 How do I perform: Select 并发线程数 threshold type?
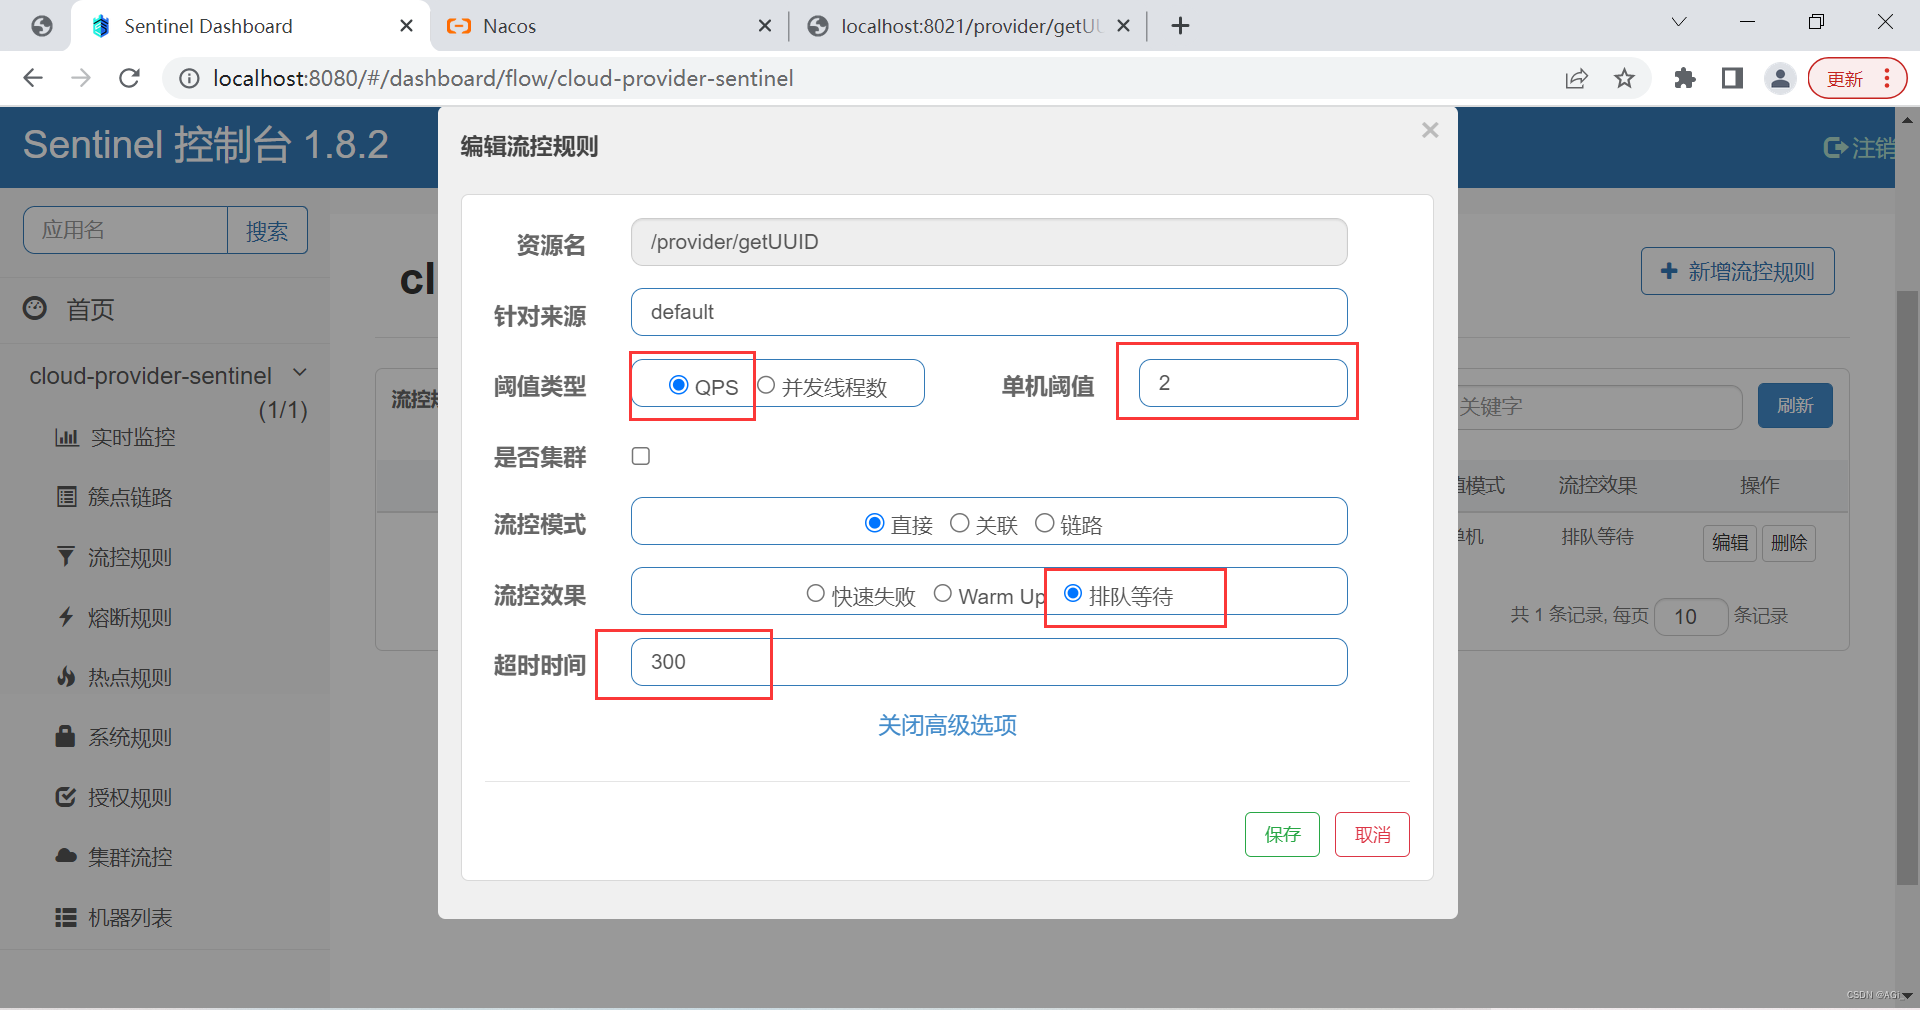(x=766, y=385)
